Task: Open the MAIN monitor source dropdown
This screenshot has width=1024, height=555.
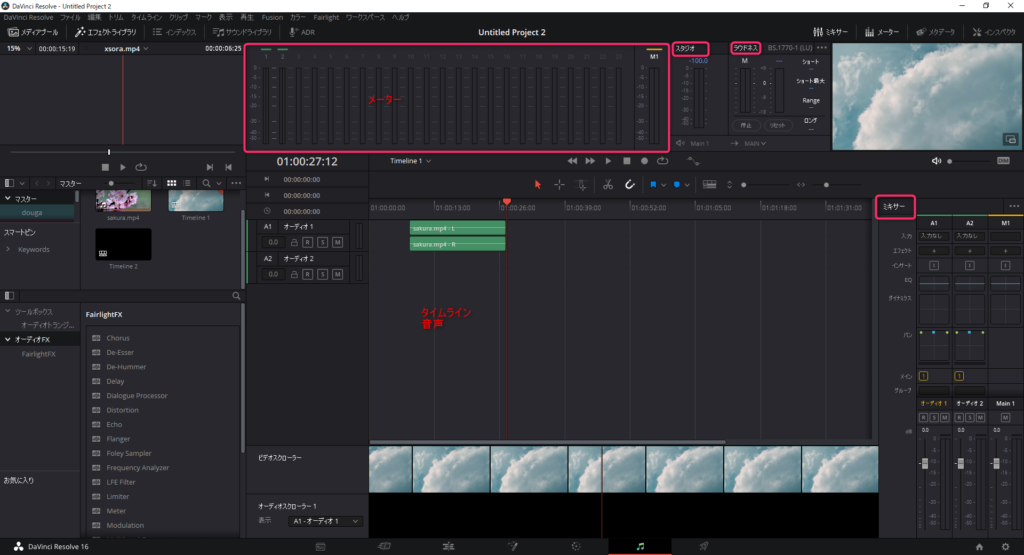Action: pos(754,143)
